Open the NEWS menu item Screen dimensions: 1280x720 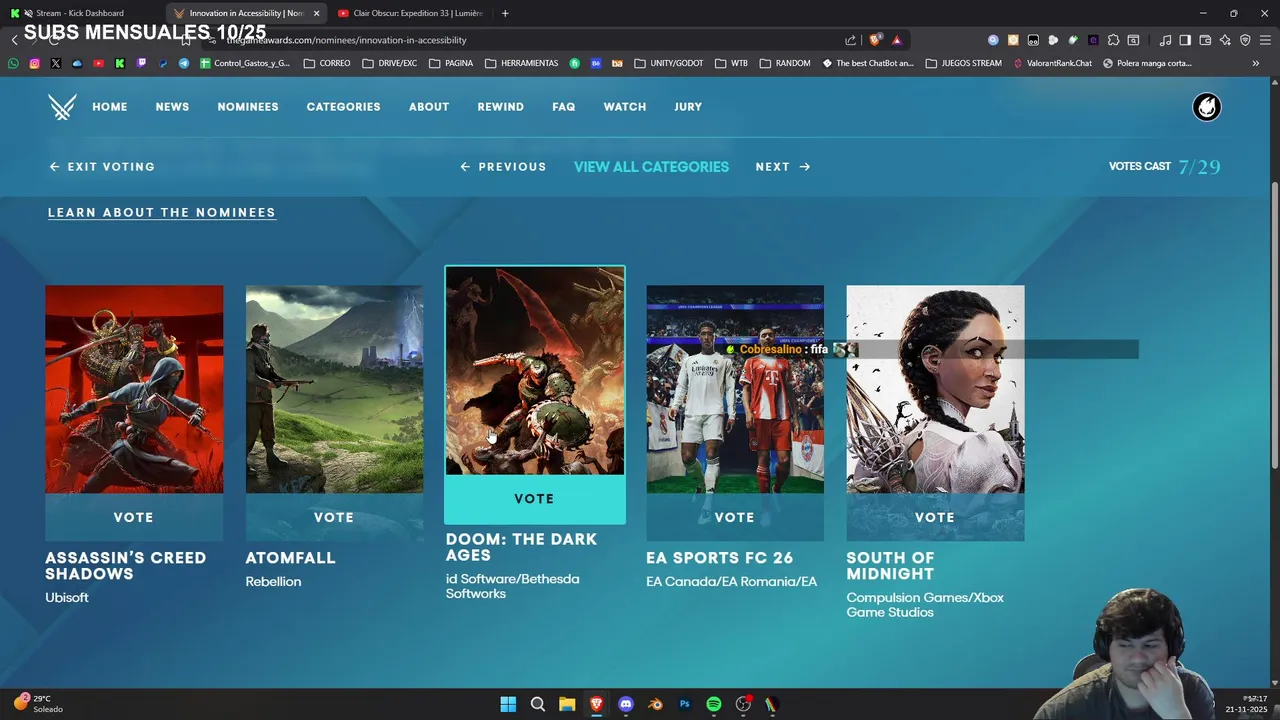click(x=172, y=107)
